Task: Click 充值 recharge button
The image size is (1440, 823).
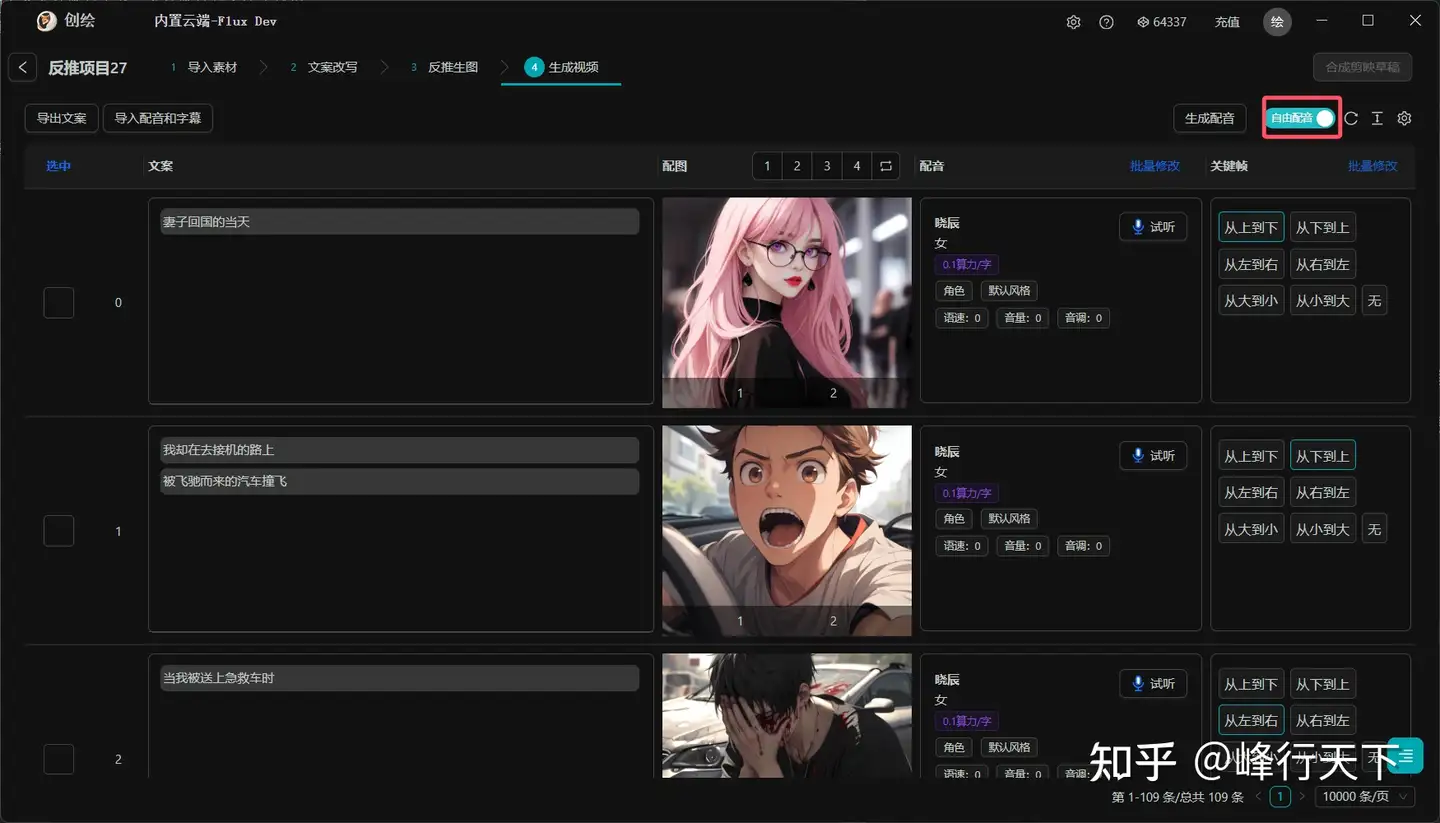Action: [x=1227, y=22]
